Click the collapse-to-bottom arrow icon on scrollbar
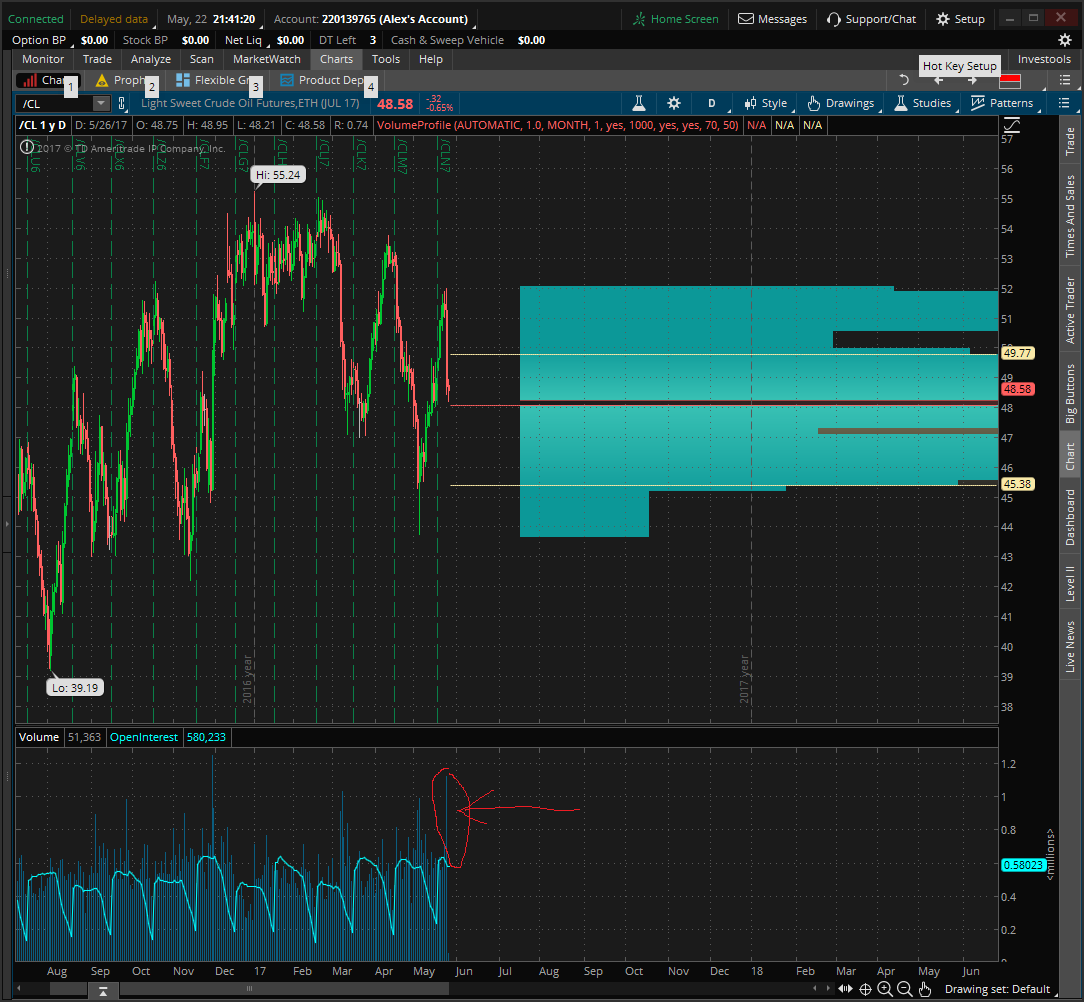 point(103,992)
